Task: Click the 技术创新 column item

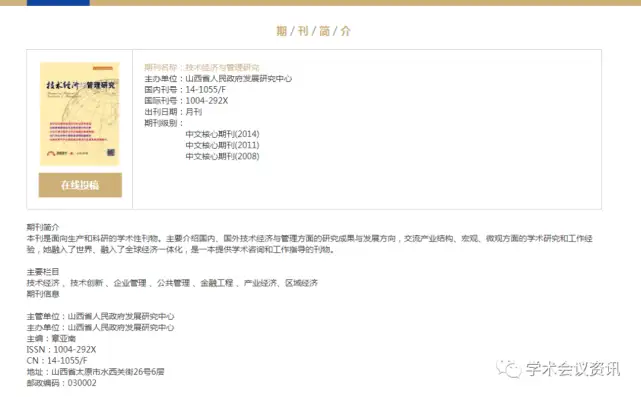Action: click(86, 283)
